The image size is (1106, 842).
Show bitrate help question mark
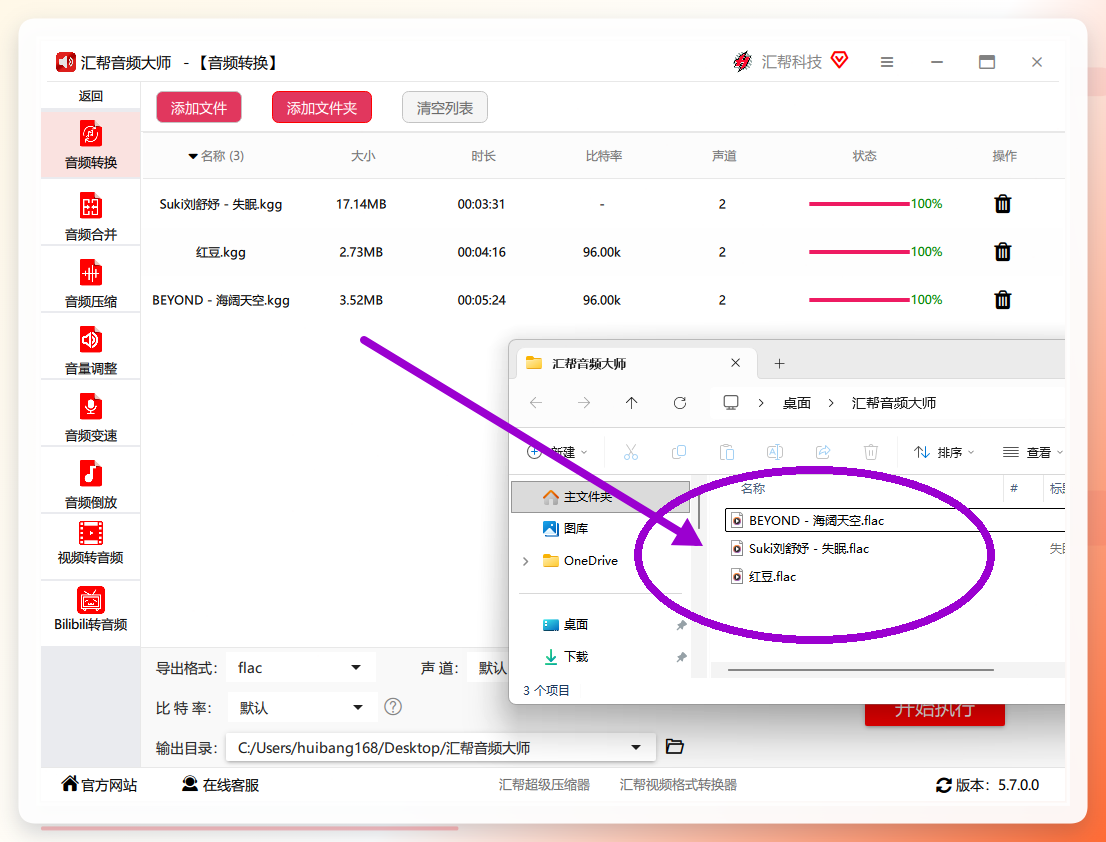[x=393, y=707]
